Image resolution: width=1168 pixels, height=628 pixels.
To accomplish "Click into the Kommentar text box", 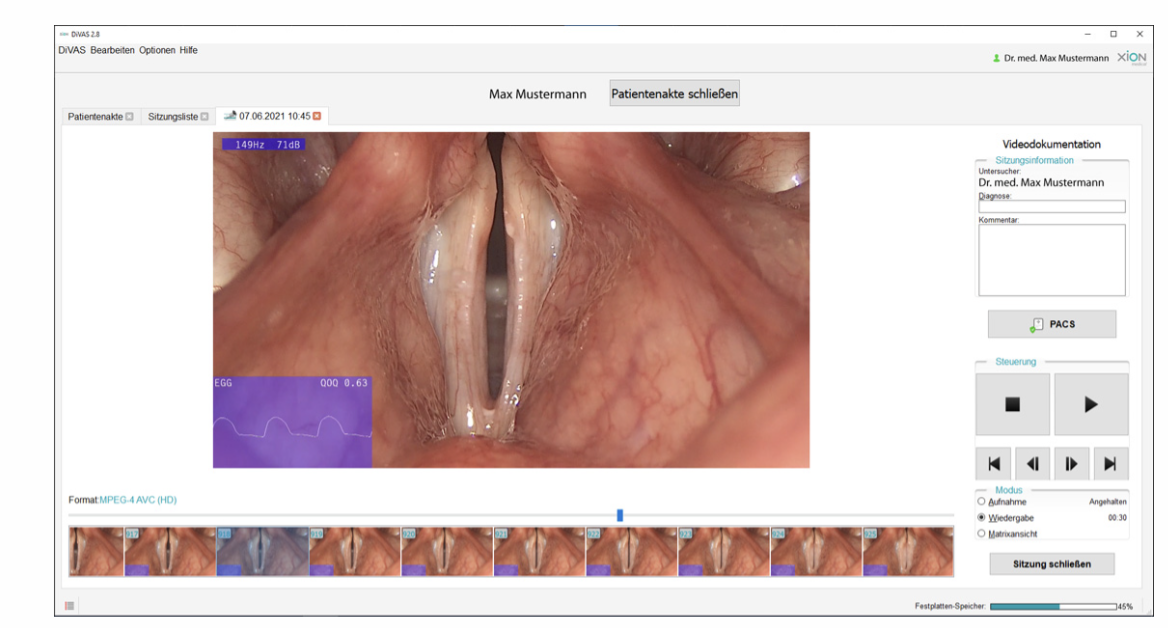I will [x=1052, y=260].
